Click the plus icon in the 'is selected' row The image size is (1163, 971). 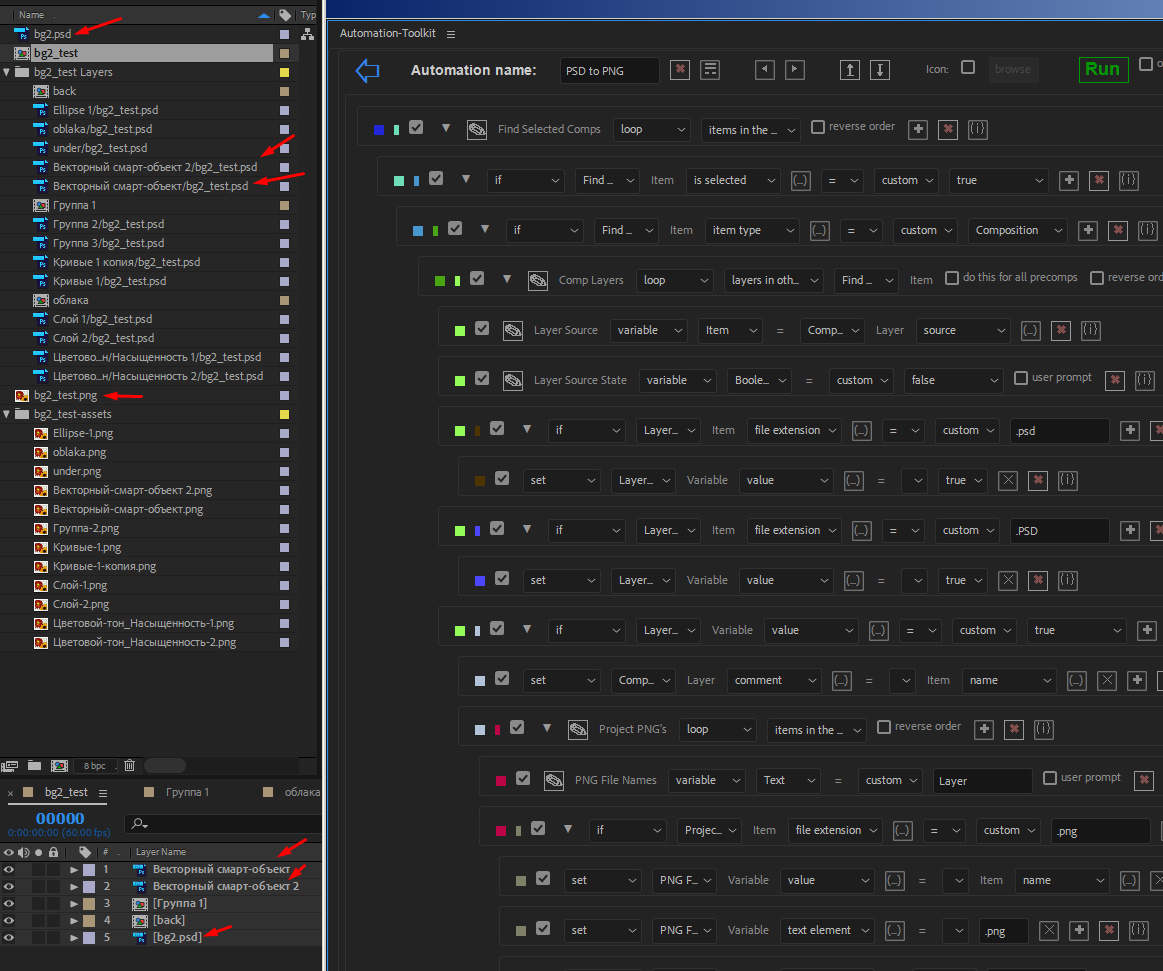point(1069,180)
